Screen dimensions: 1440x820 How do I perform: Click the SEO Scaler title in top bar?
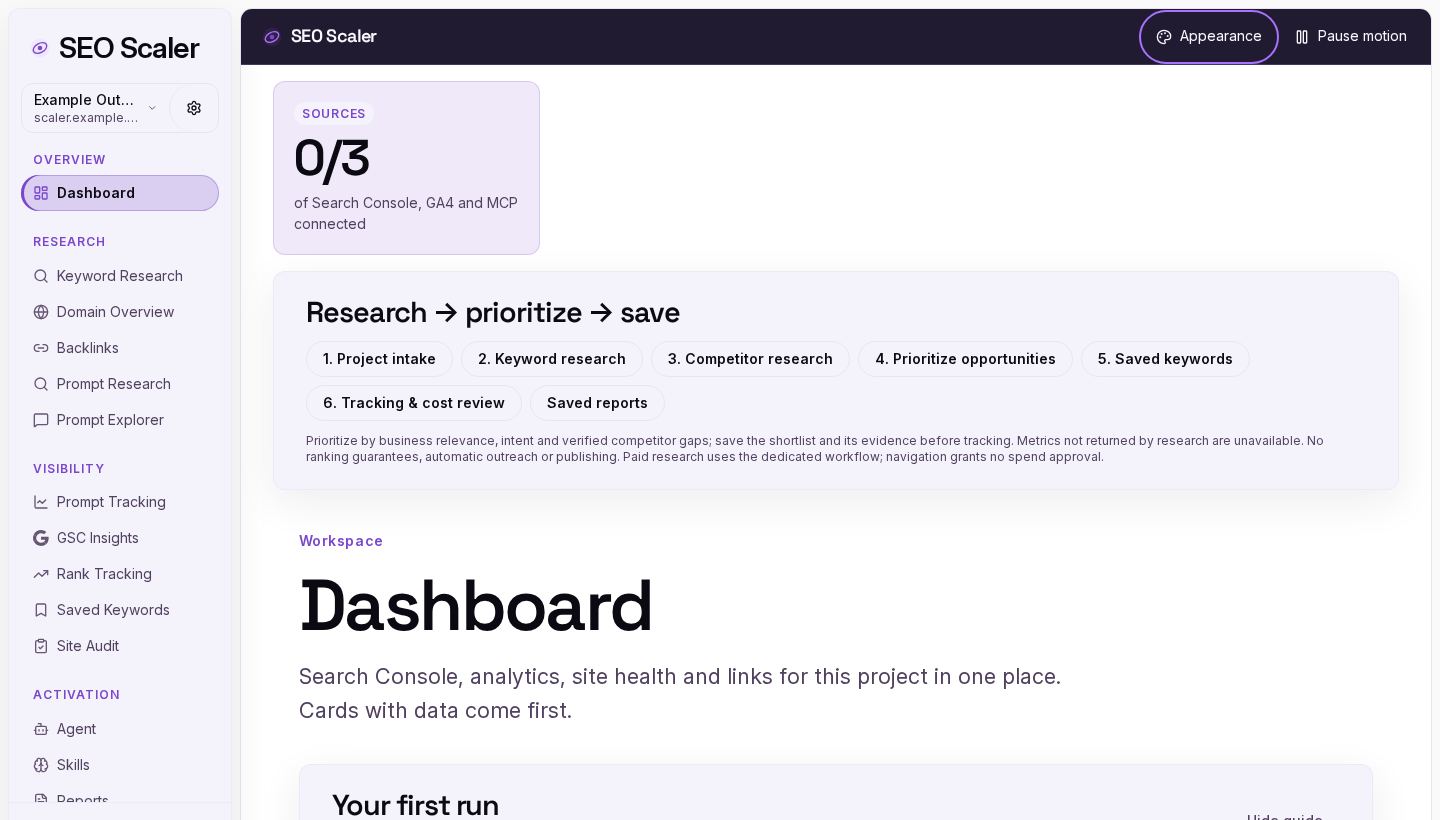pos(334,37)
